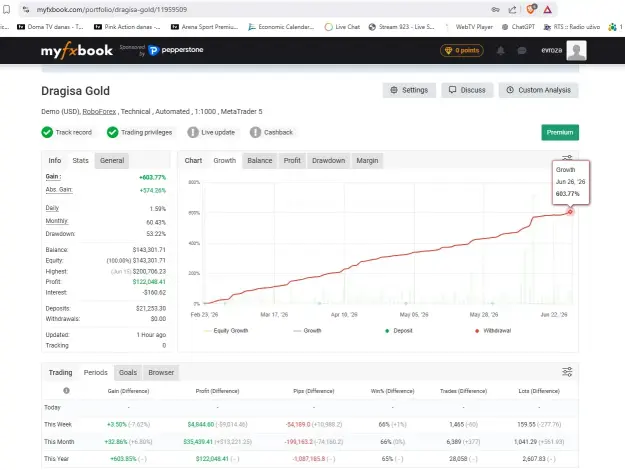Screen dimensions: 625x470
Task: Switch to the General tab
Action: [112, 161]
